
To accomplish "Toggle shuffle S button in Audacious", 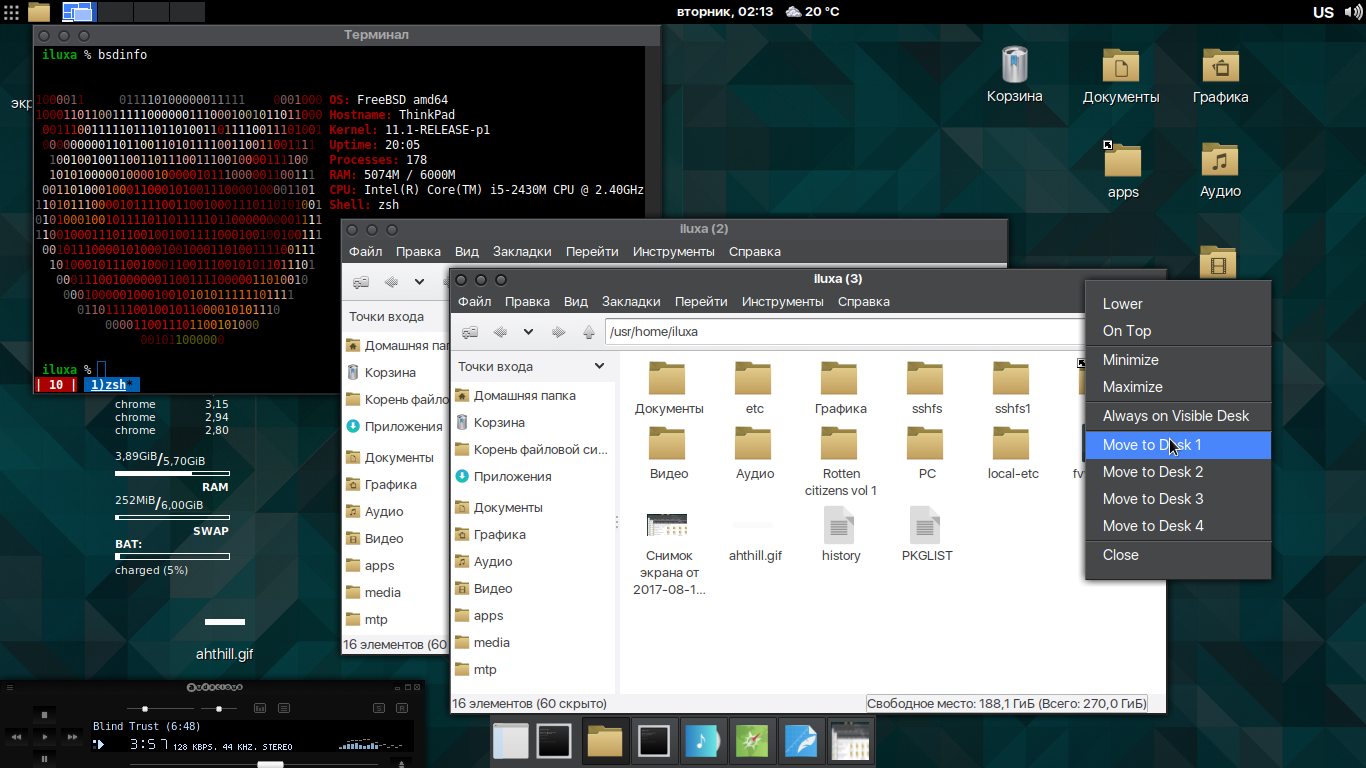I will 378,708.
